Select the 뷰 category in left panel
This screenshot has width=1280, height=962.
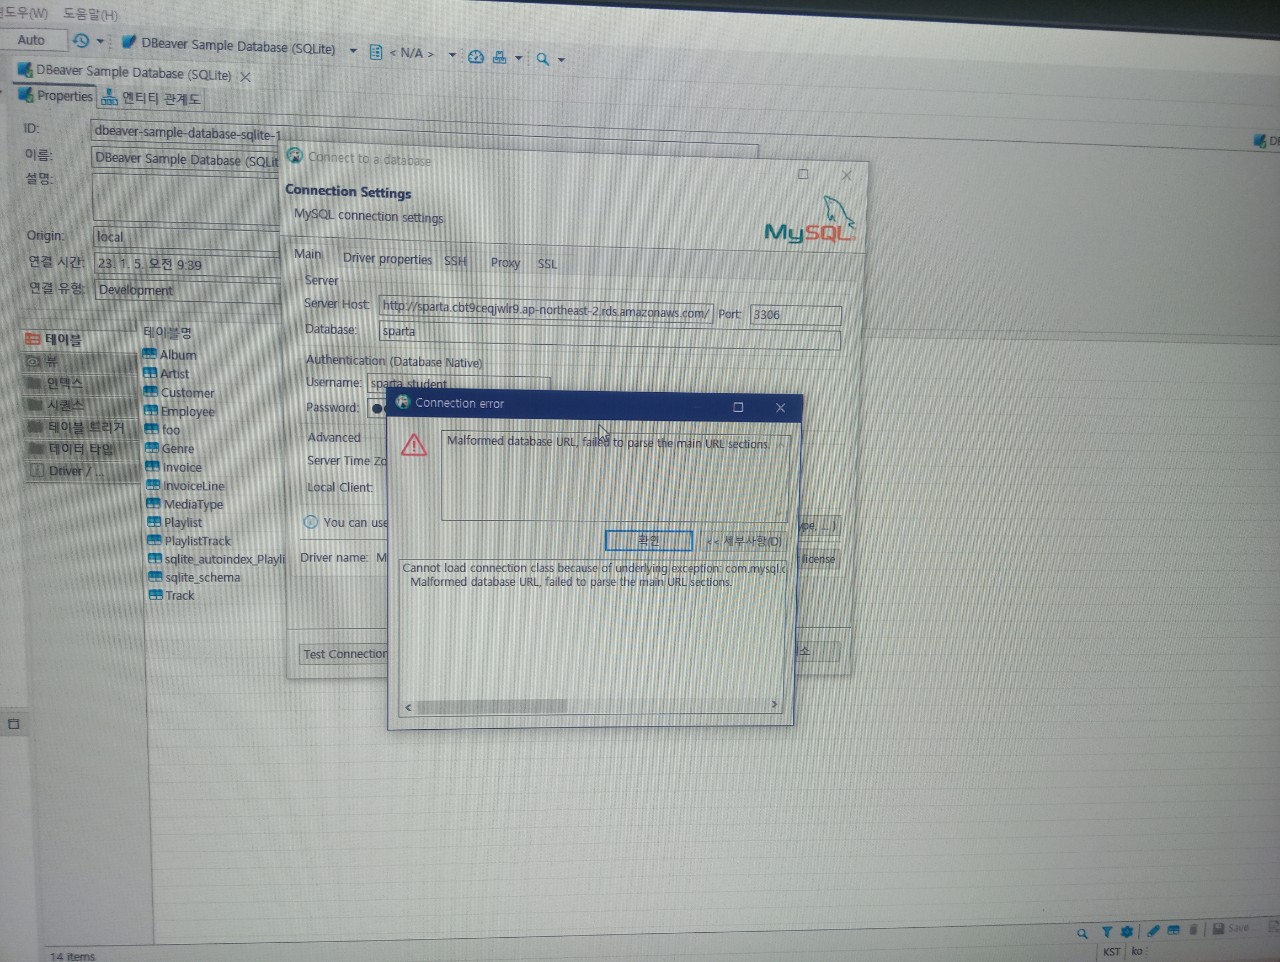pyautogui.click(x=80, y=362)
